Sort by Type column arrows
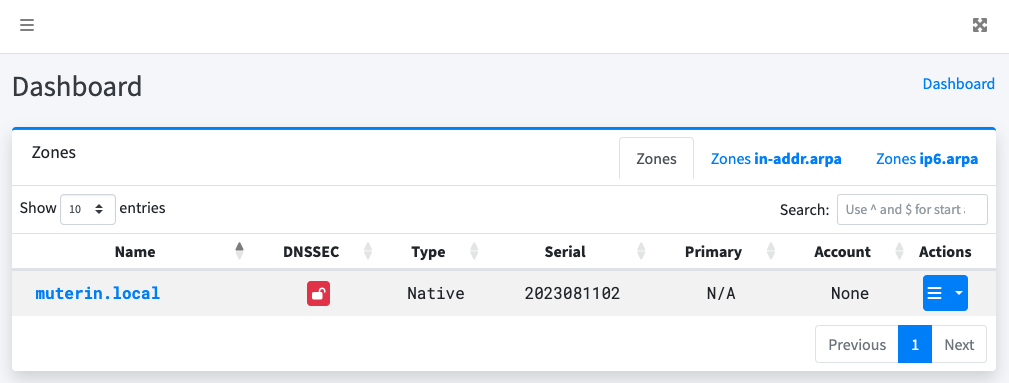Screen dimensions: 1009x383 (x=474, y=251)
